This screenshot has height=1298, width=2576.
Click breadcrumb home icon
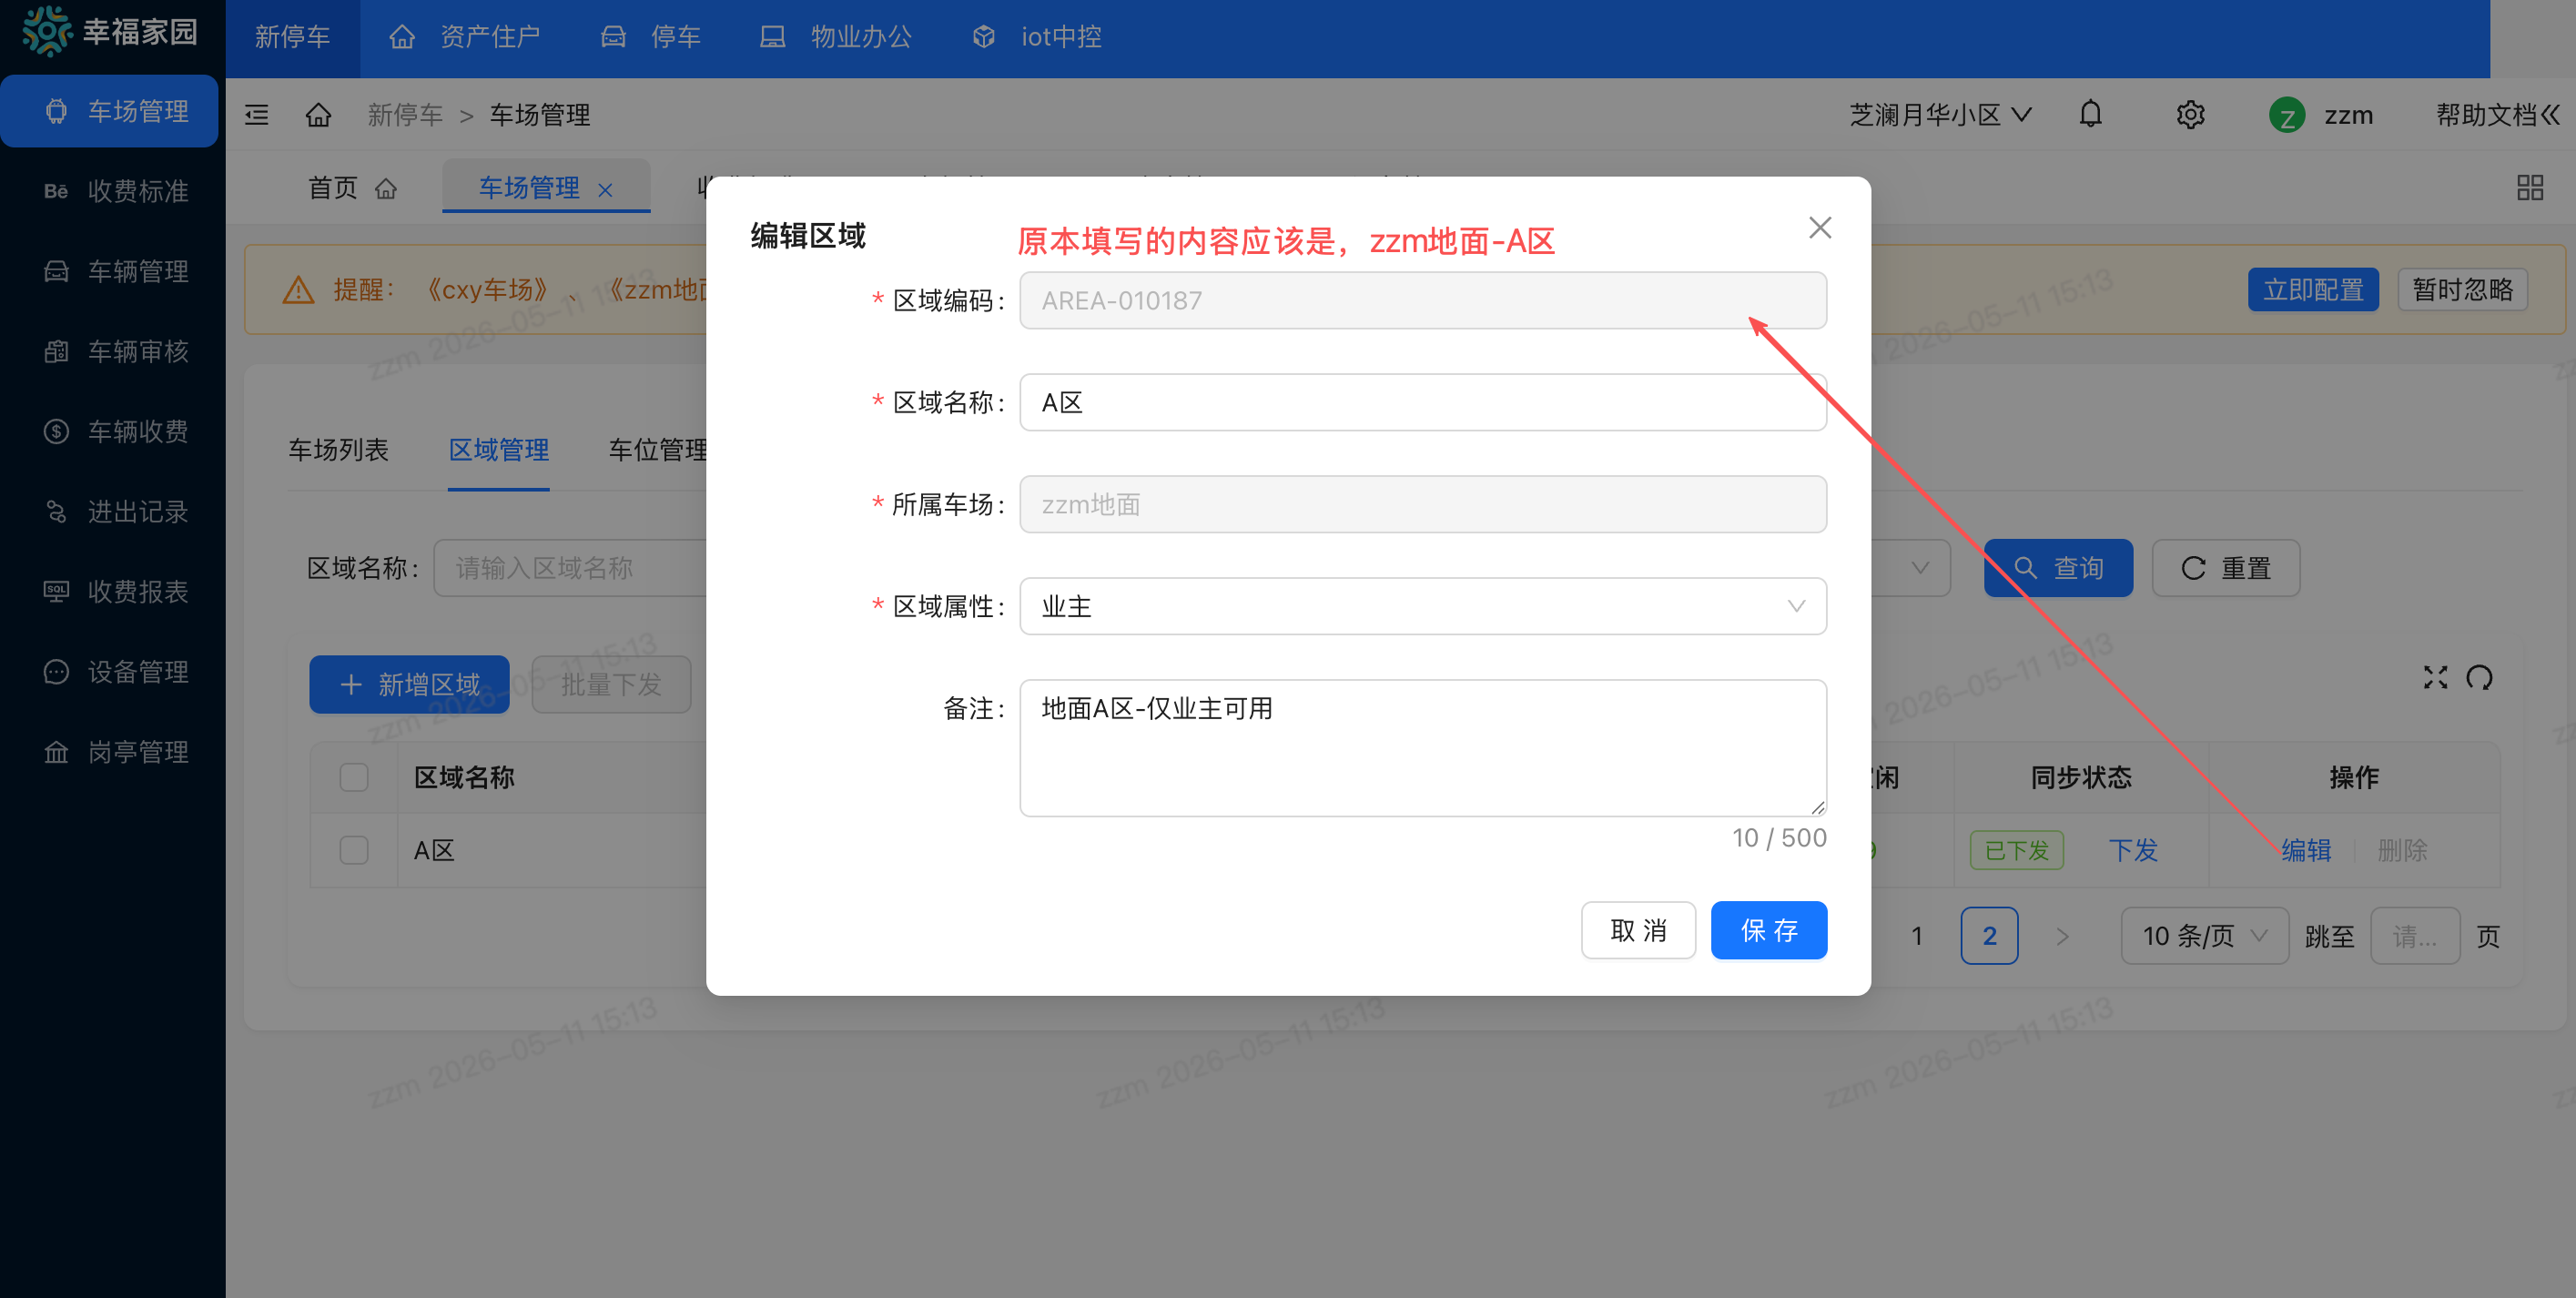318,115
